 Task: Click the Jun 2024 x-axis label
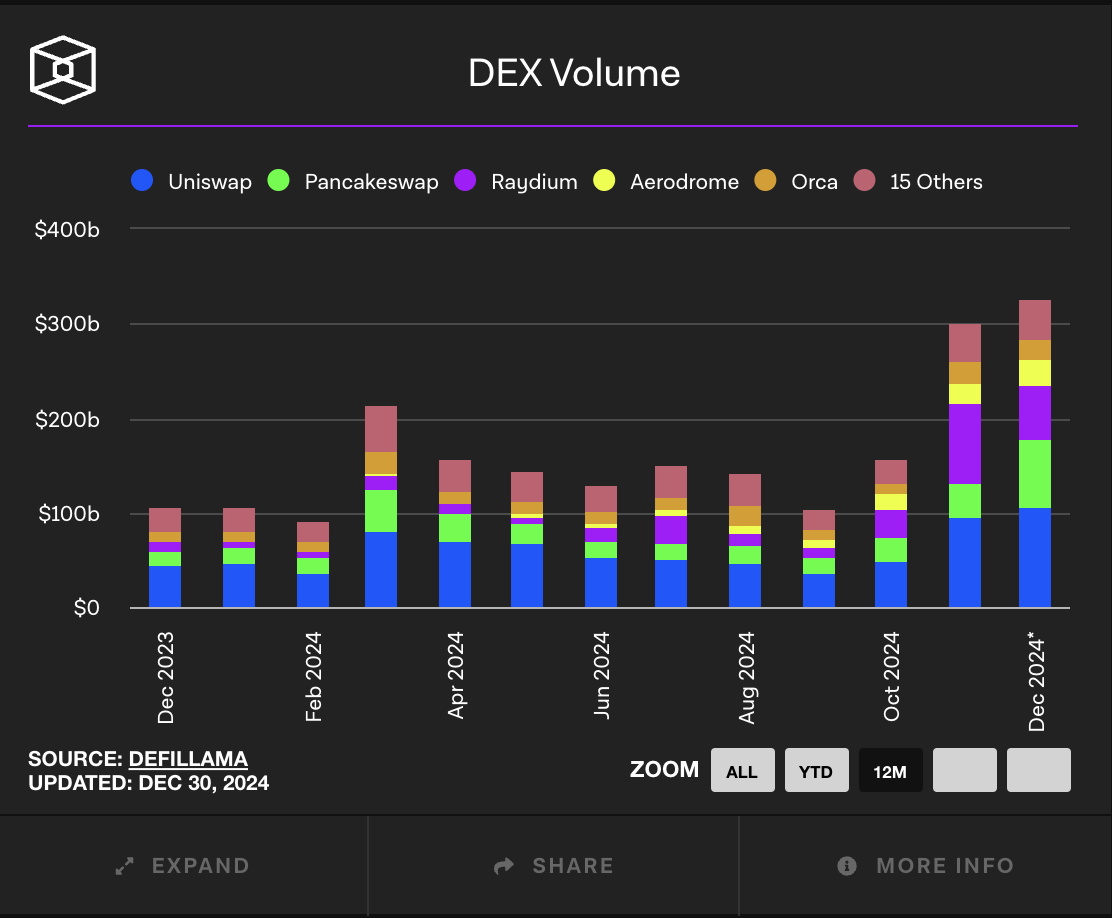(601, 675)
